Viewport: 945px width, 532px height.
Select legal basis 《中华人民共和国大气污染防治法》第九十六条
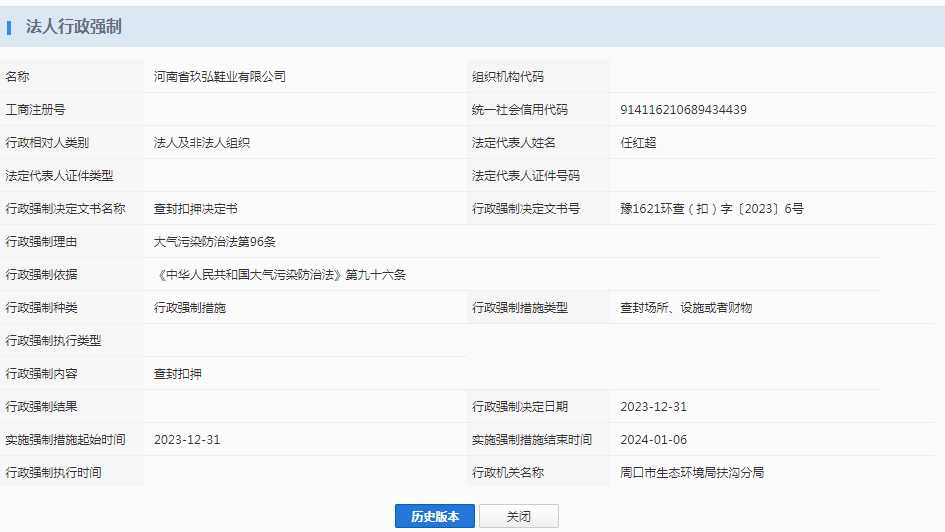coord(280,275)
